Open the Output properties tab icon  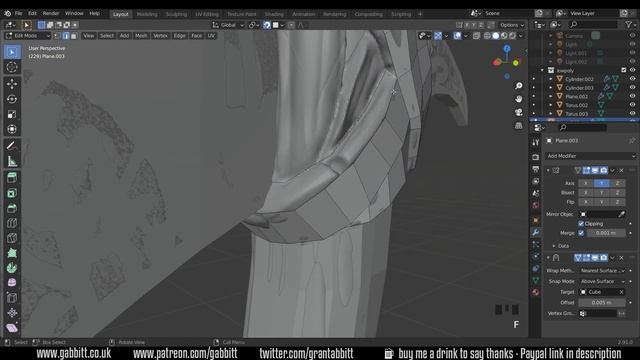point(536,169)
